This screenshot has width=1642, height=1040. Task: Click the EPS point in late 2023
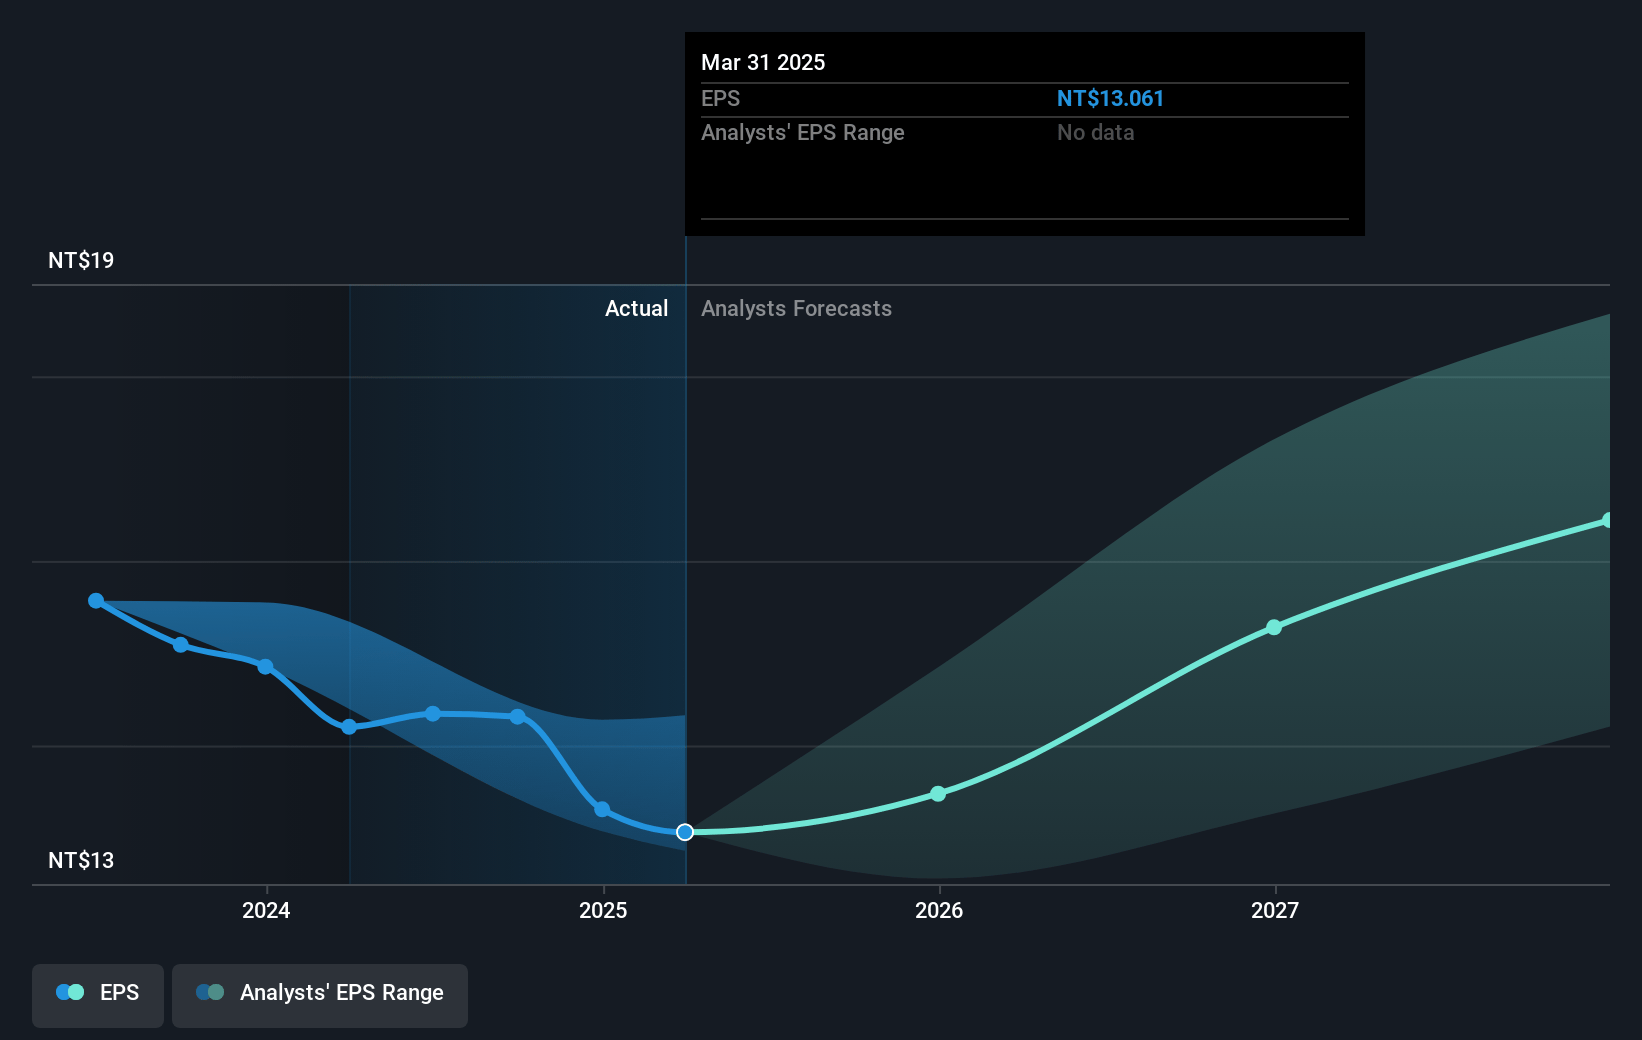(x=181, y=645)
